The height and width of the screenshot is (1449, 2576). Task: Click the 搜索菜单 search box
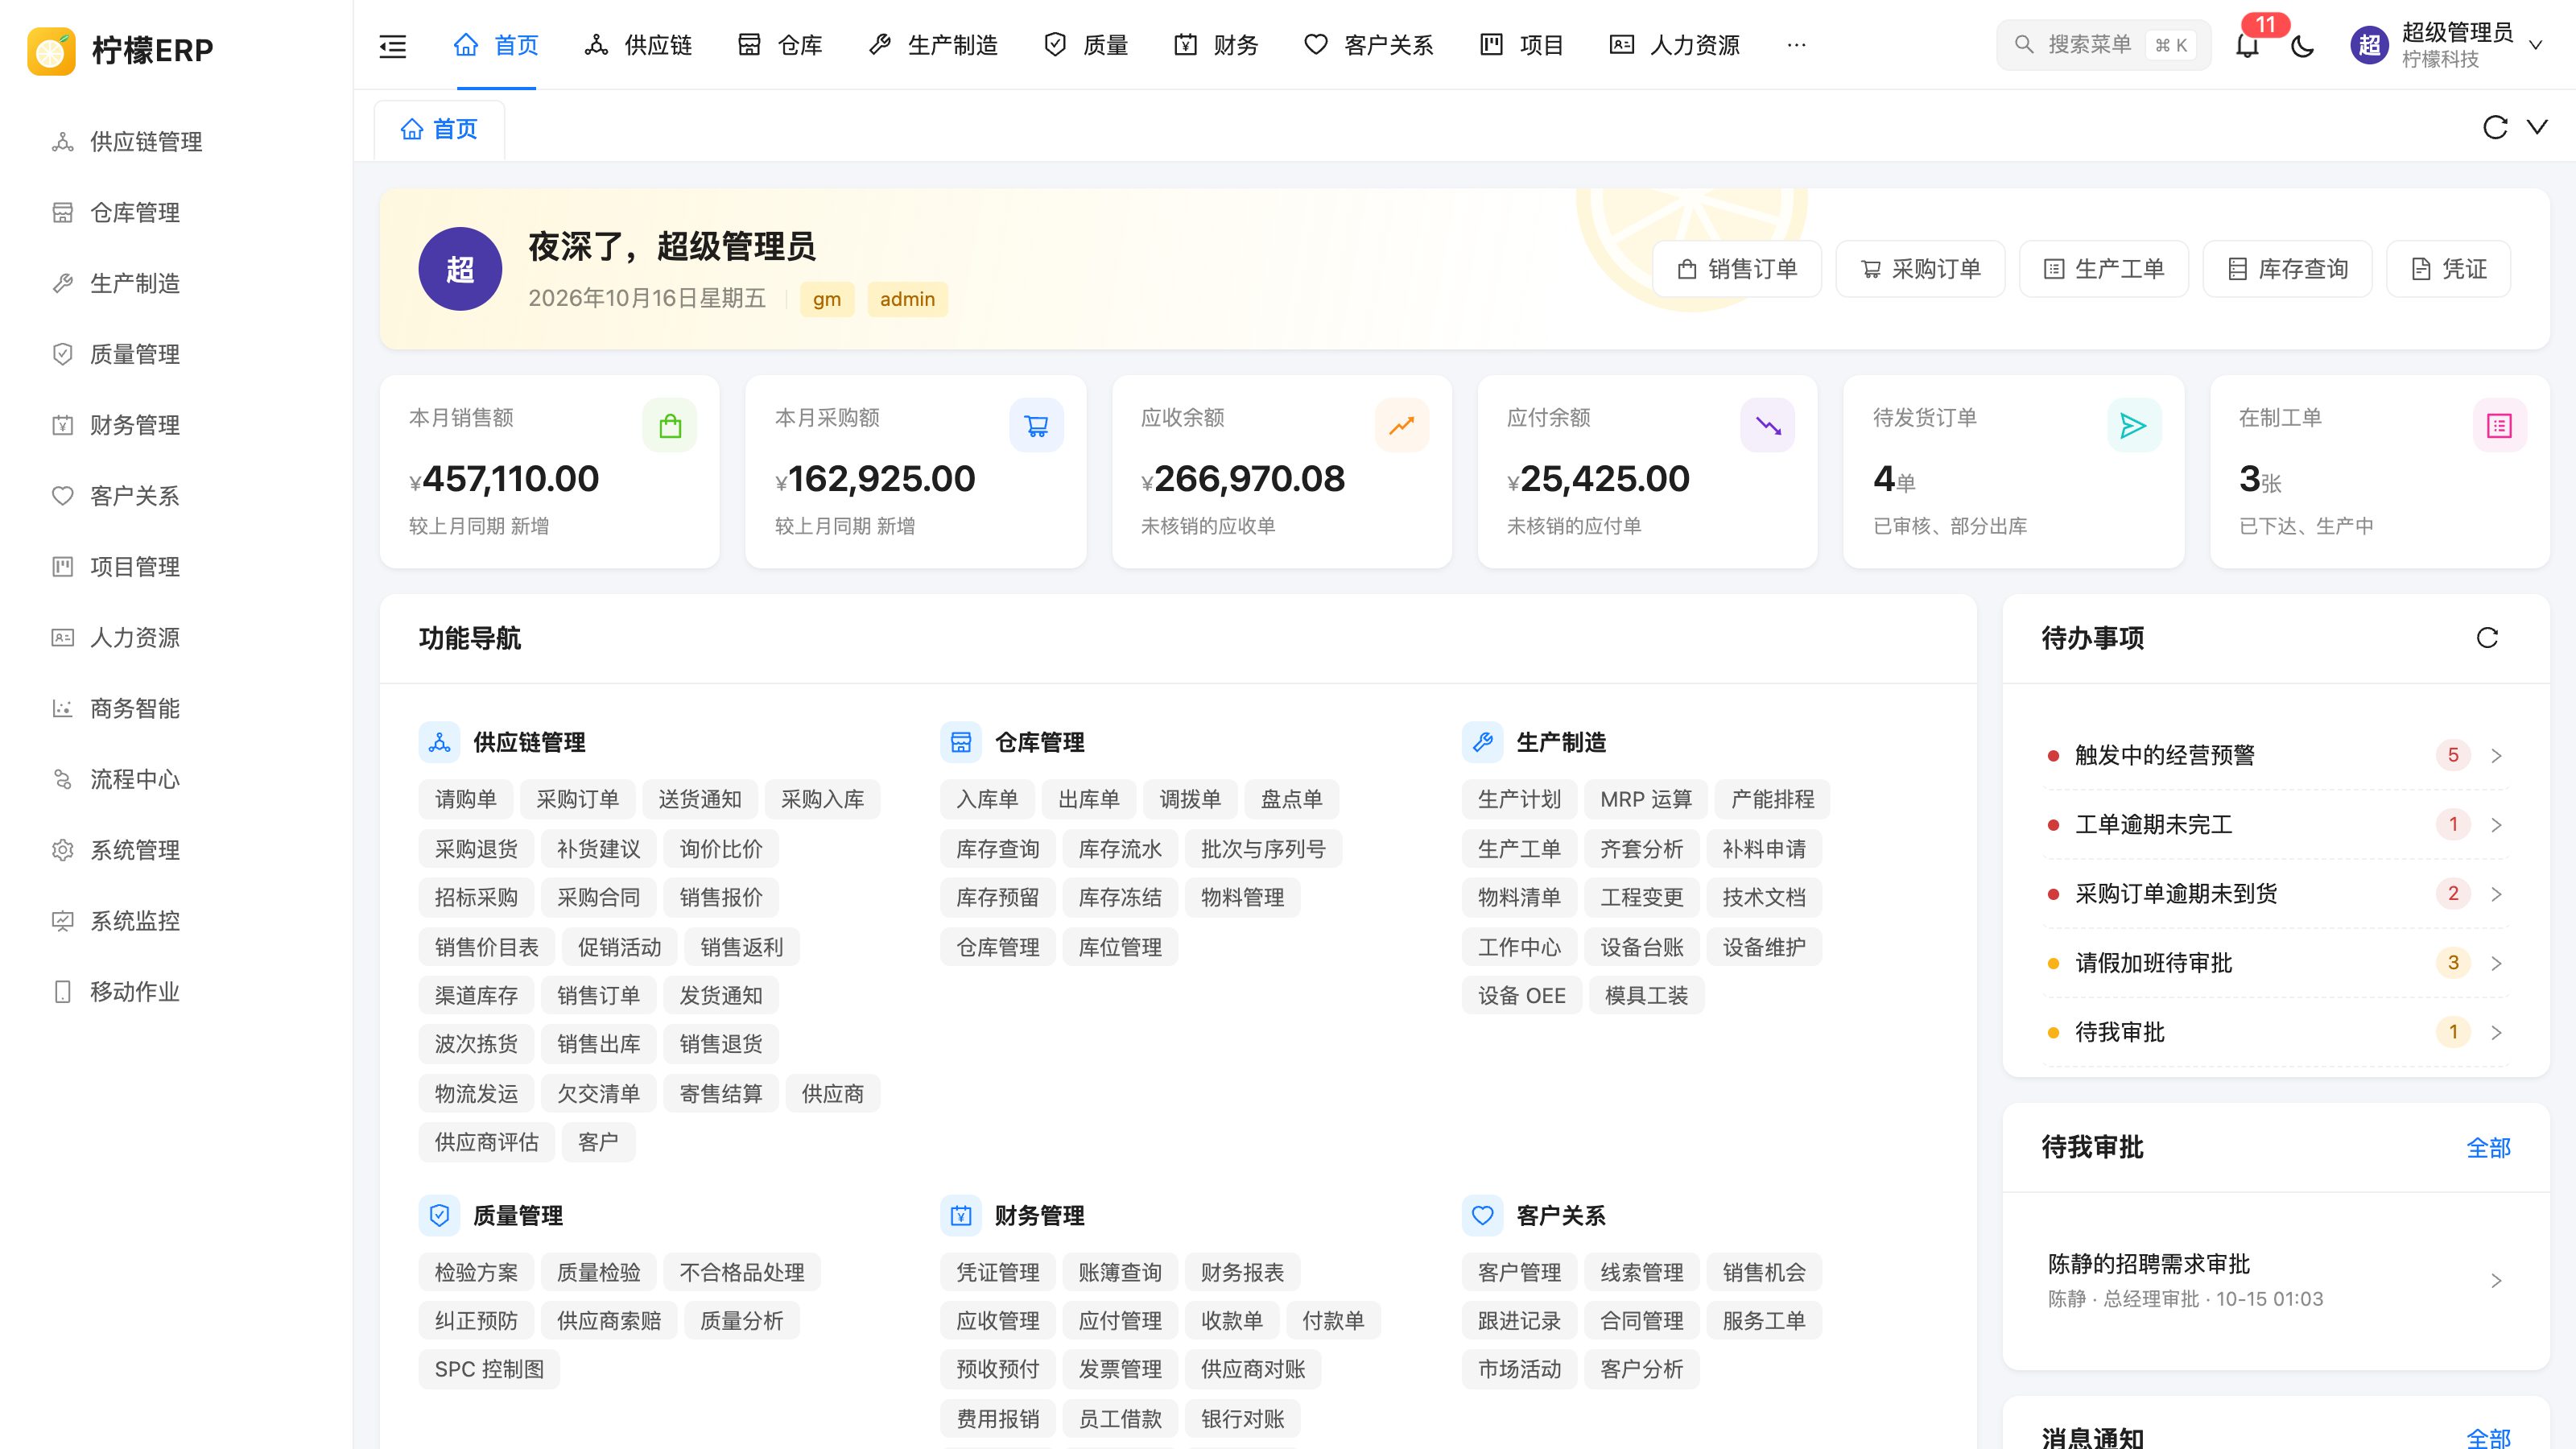[2103, 45]
